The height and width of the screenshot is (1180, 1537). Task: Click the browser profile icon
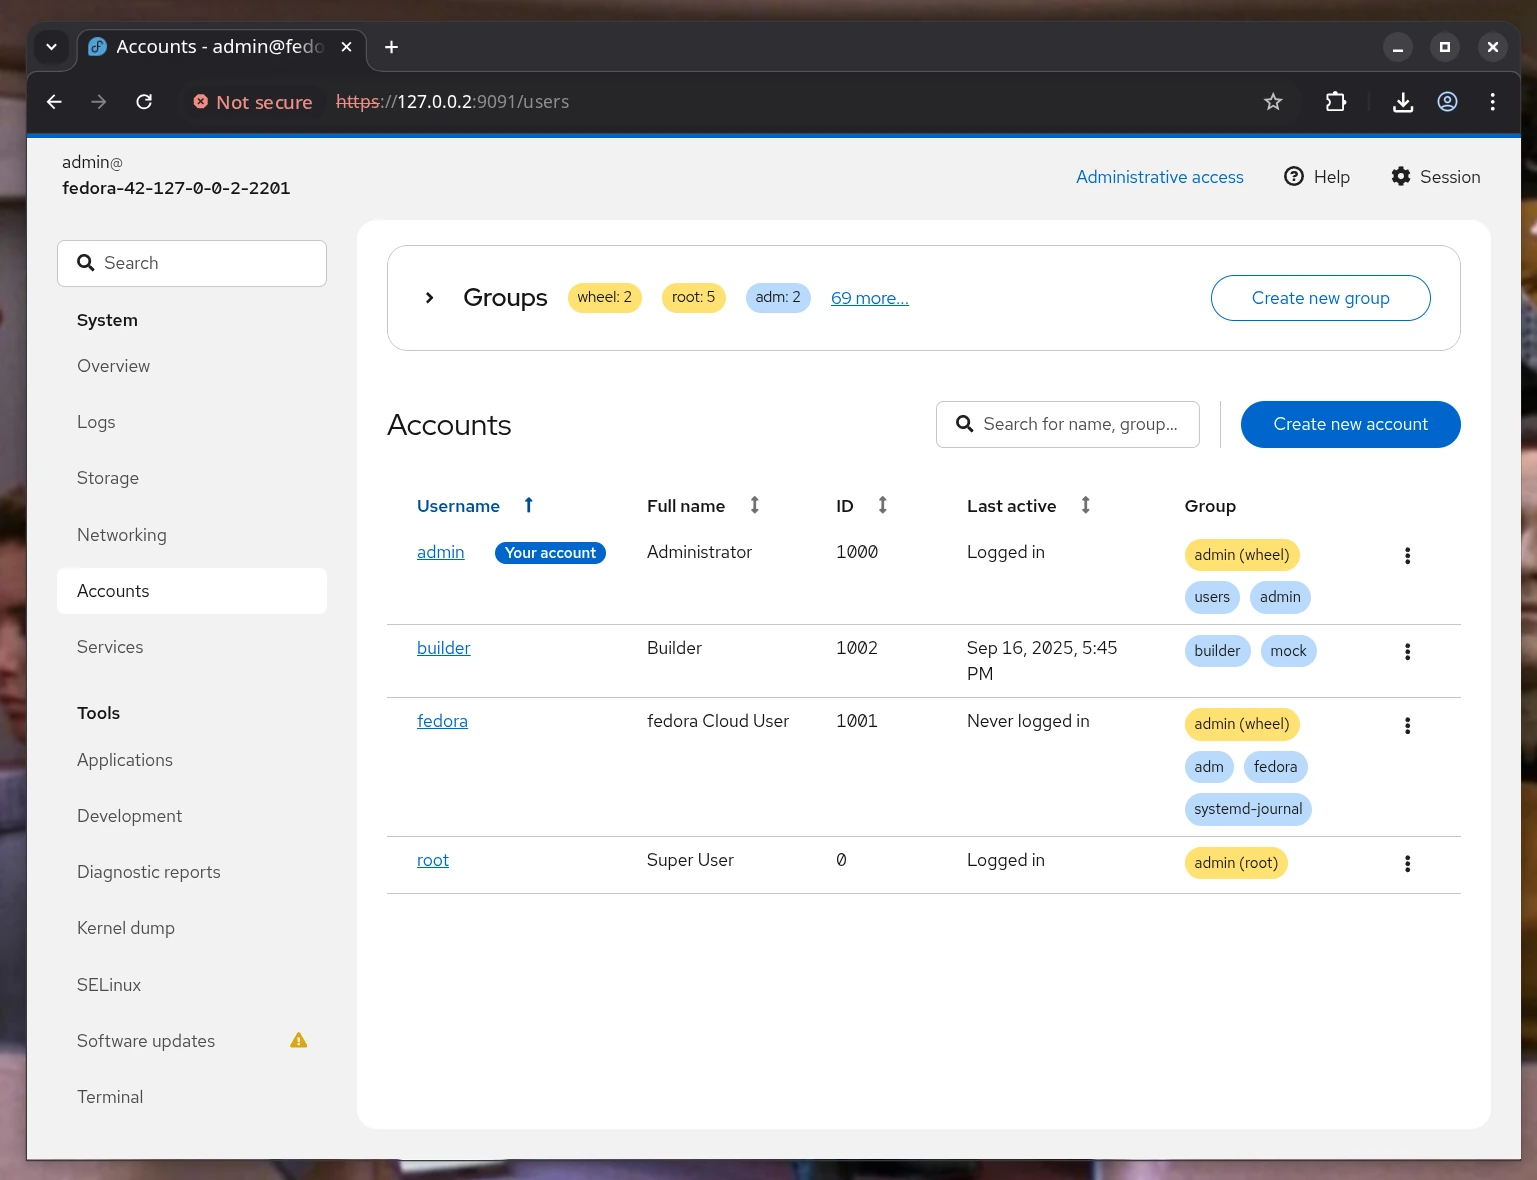click(x=1447, y=102)
